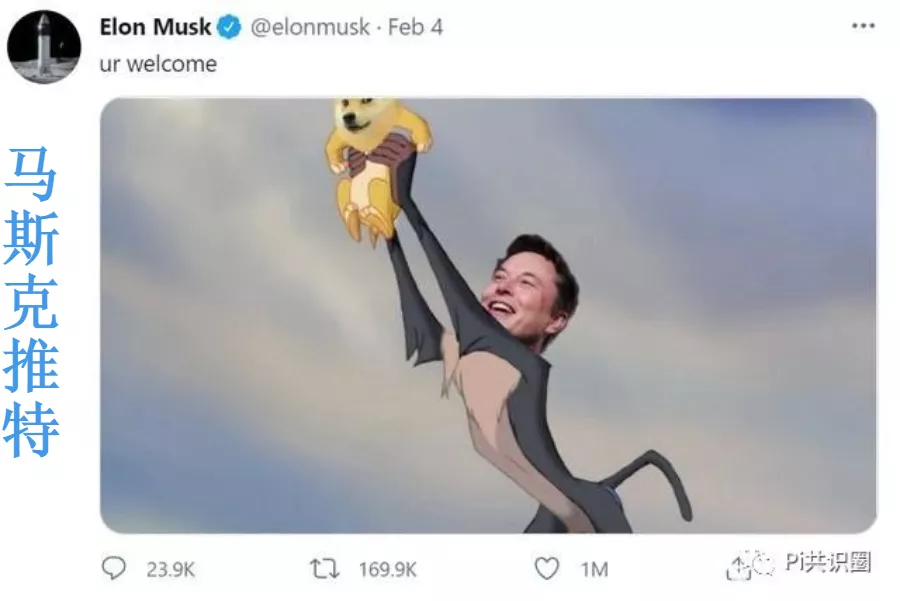Open the Feb 4 tweet timestamp
This screenshot has width=900, height=601.
[416, 27]
